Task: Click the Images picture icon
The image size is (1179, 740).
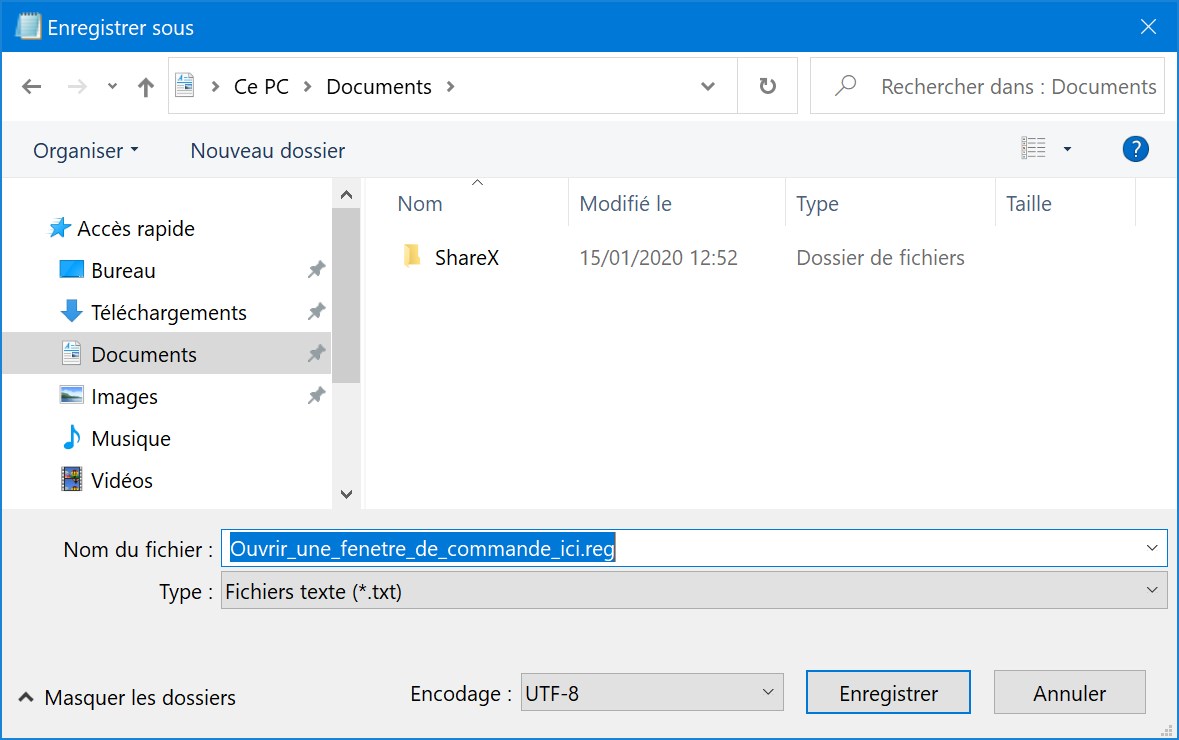Action: click(71, 395)
